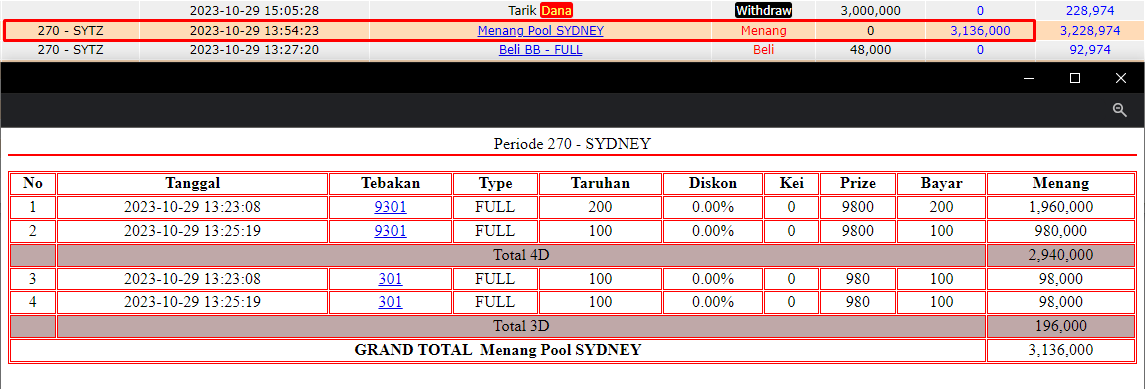The image size is (1145, 389).
Task: Click the 228,974 balance value
Action: click(x=1090, y=11)
